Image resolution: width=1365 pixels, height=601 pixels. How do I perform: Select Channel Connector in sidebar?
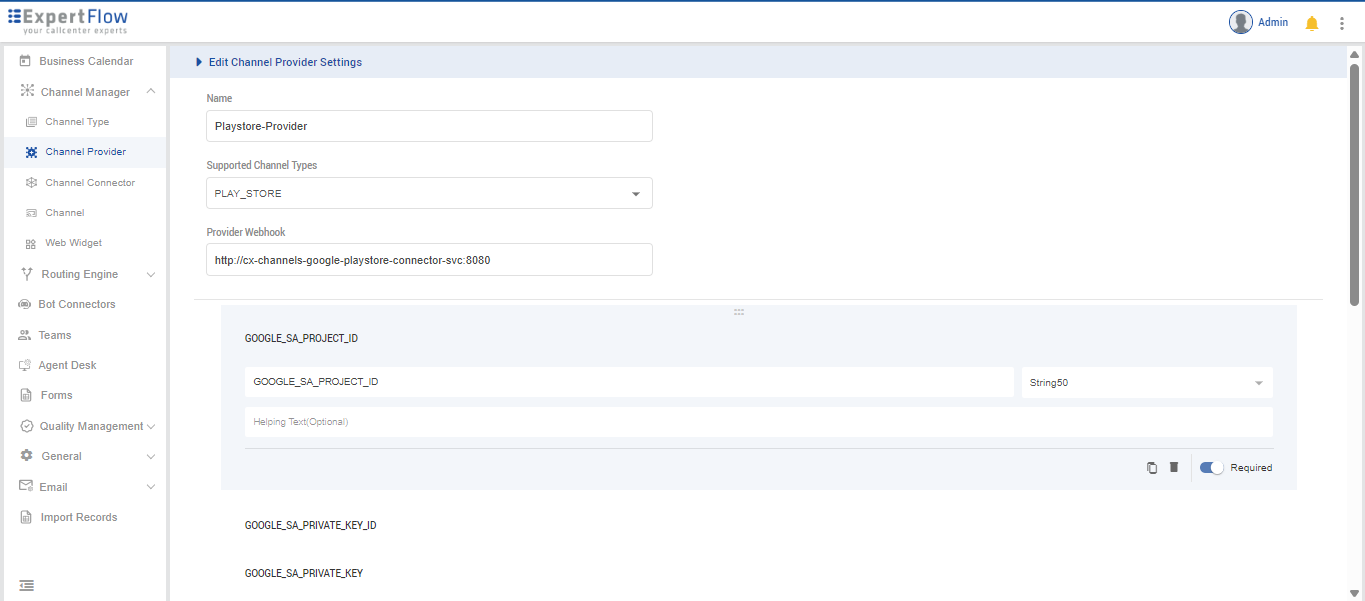pos(90,183)
